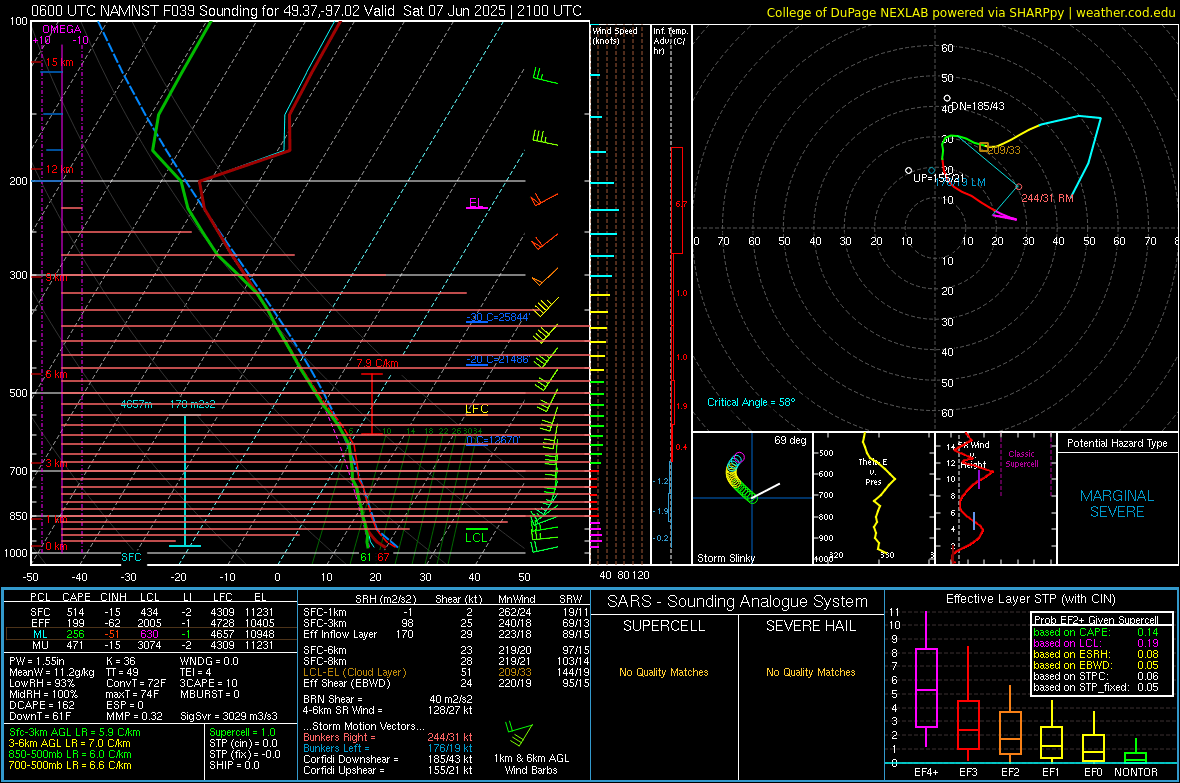Click the based on STP_fixed: 0.05 line

pos(1096,687)
